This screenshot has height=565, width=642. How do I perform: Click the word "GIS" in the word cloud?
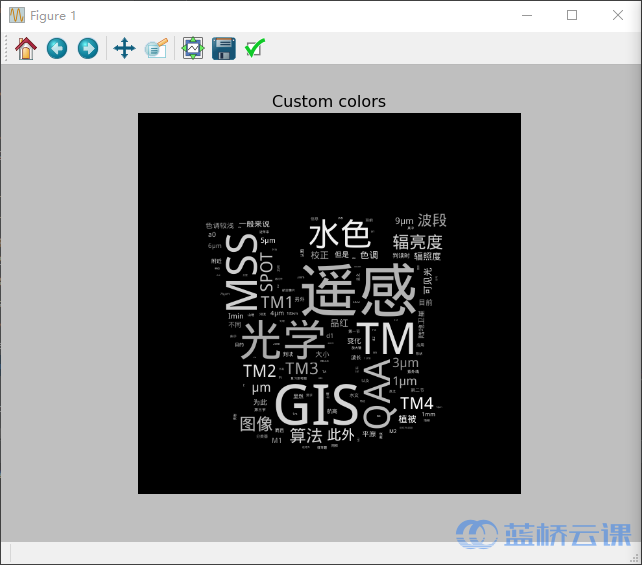point(316,405)
